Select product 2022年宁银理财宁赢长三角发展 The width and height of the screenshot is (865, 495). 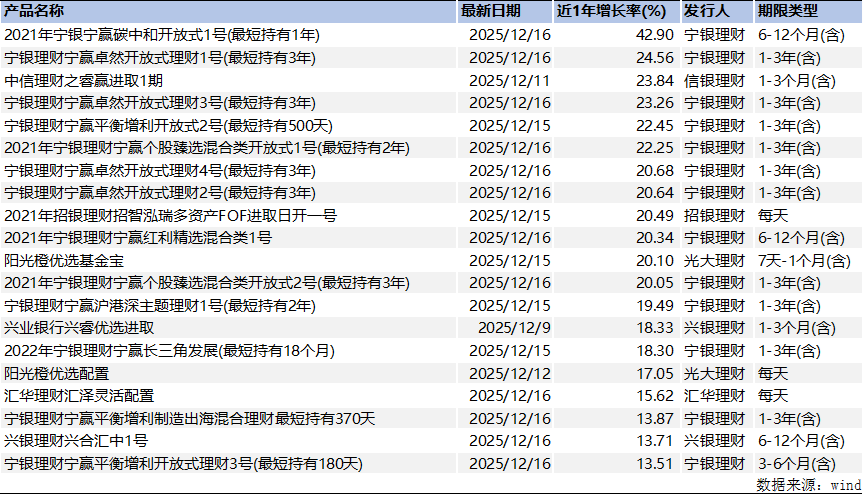coord(169,351)
